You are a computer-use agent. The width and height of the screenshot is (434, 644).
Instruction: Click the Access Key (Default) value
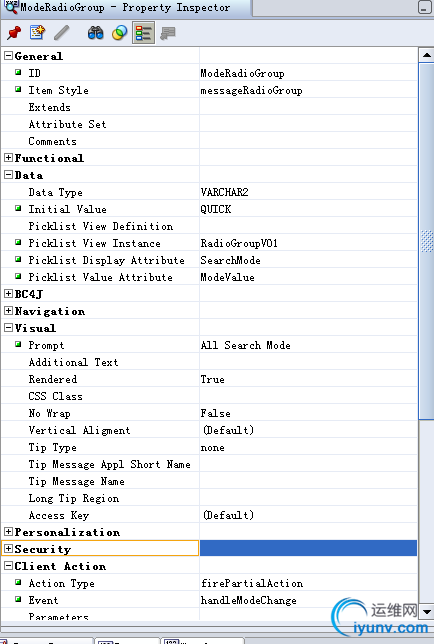coord(228,515)
